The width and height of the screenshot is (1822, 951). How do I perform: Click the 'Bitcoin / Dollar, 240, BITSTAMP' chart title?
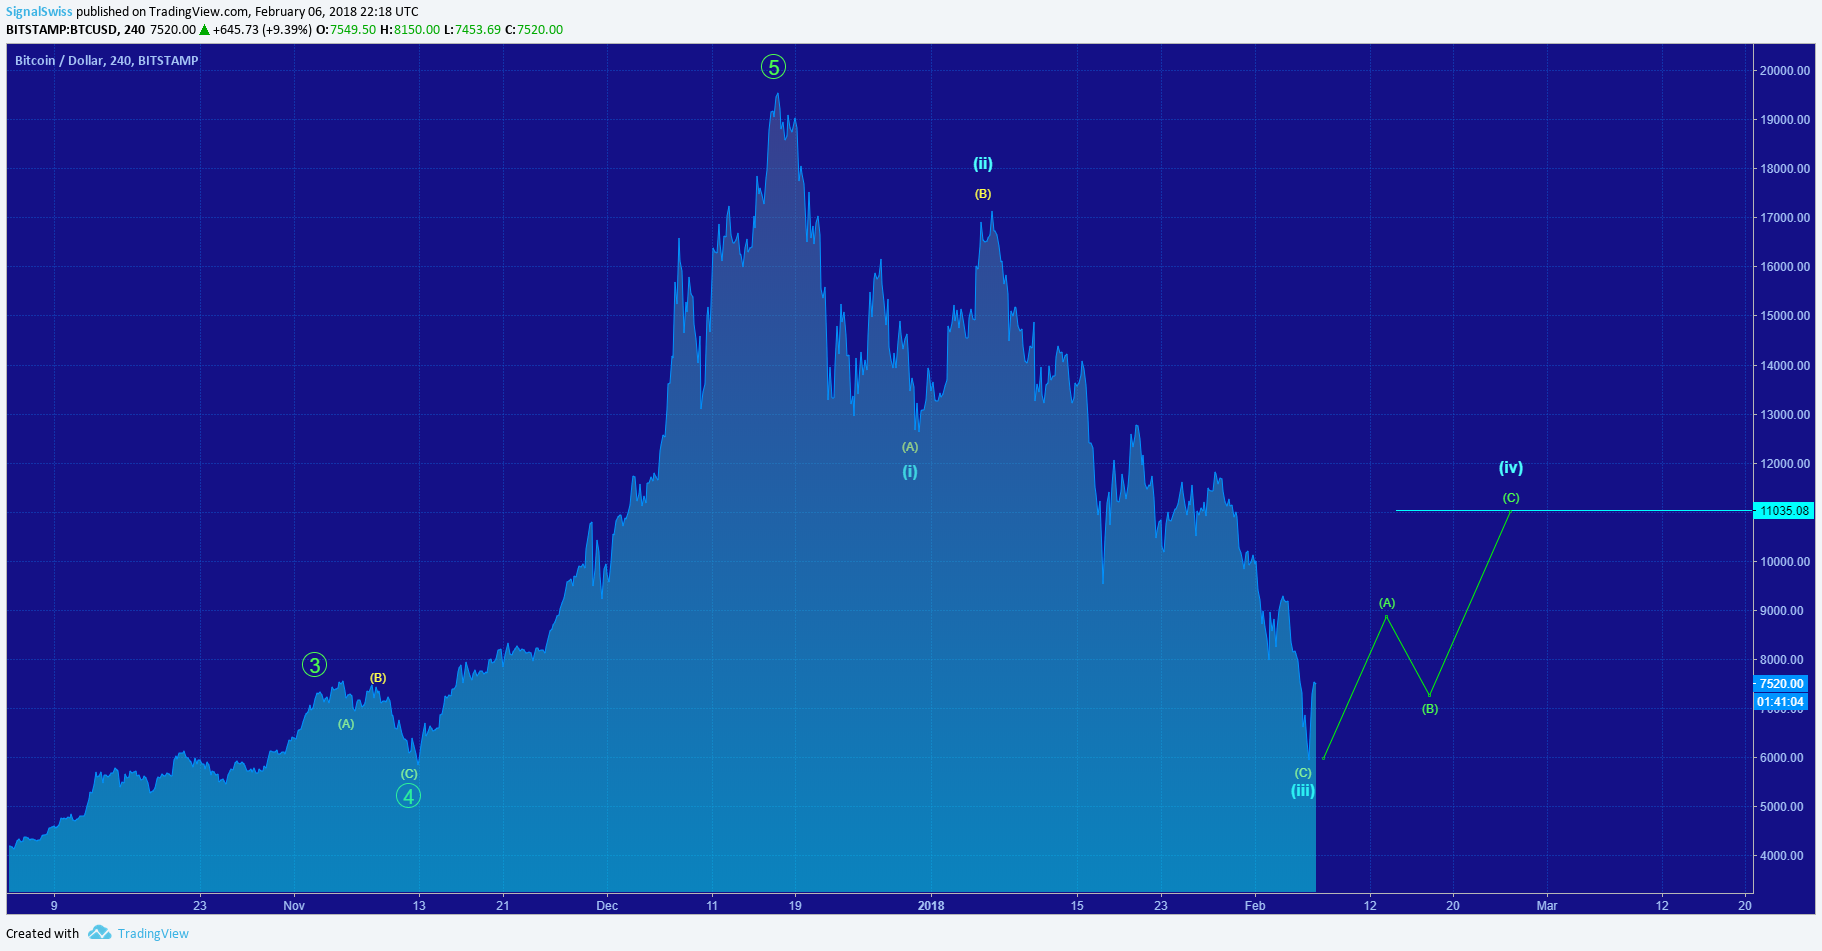106,61
